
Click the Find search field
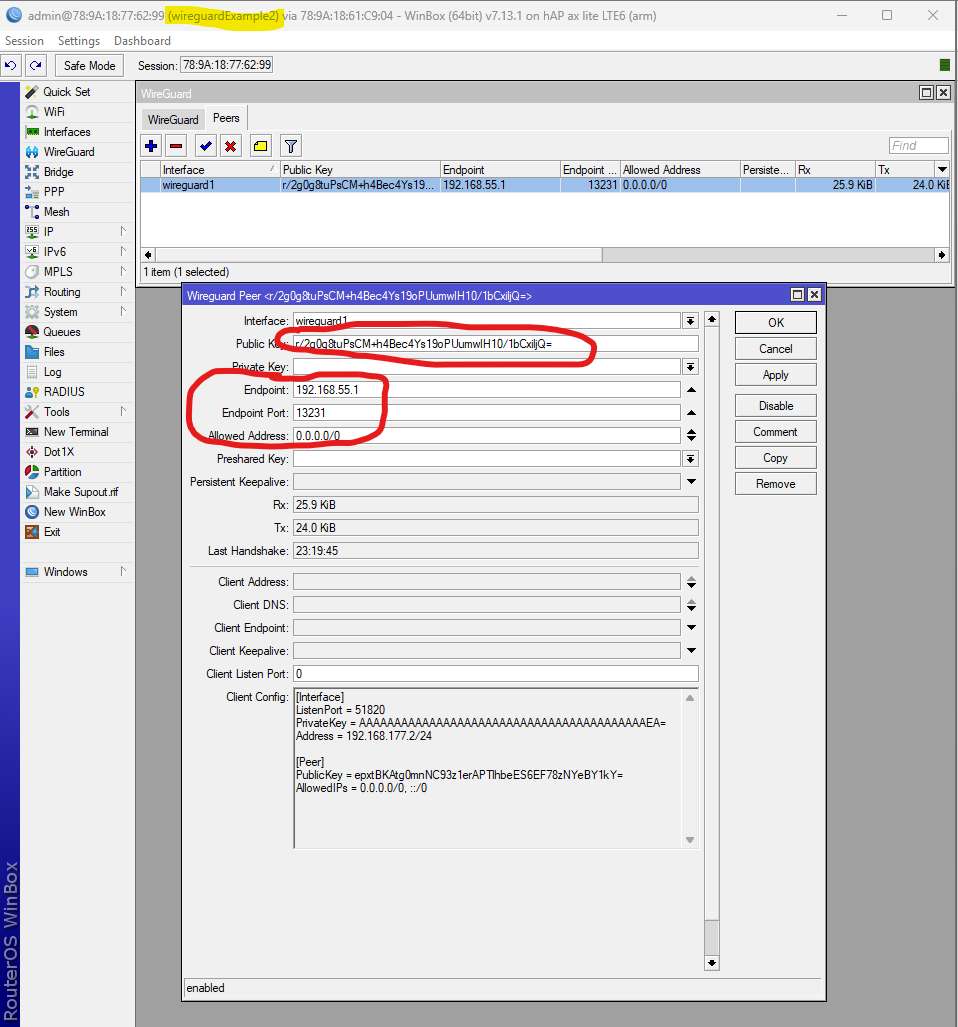coord(918,145)
